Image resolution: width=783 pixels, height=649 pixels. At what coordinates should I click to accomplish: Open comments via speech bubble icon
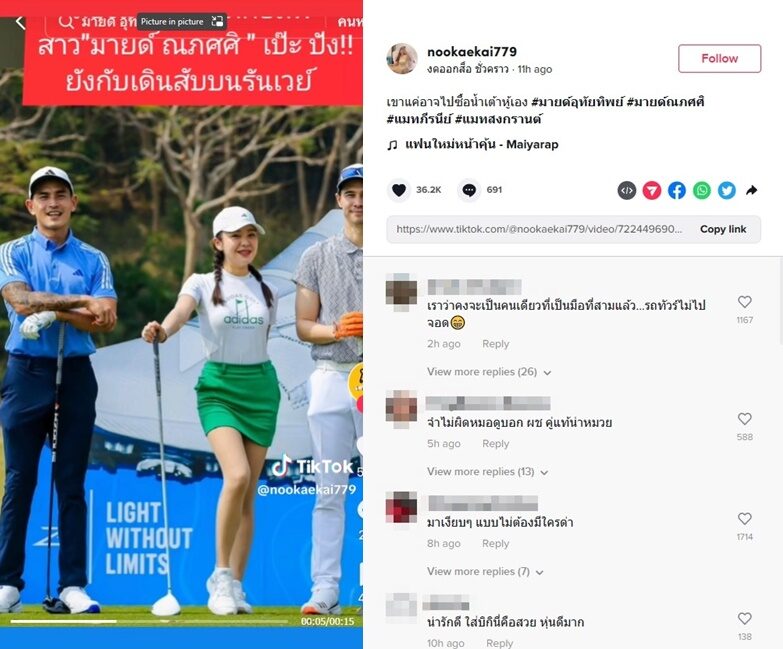click(x=469, y=190)
